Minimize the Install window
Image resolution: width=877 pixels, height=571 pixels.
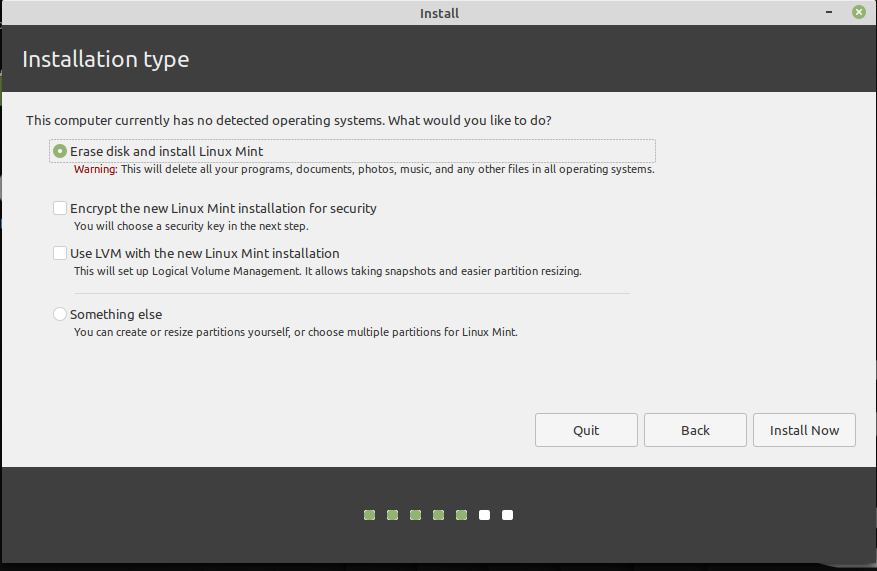pos(829,12)
